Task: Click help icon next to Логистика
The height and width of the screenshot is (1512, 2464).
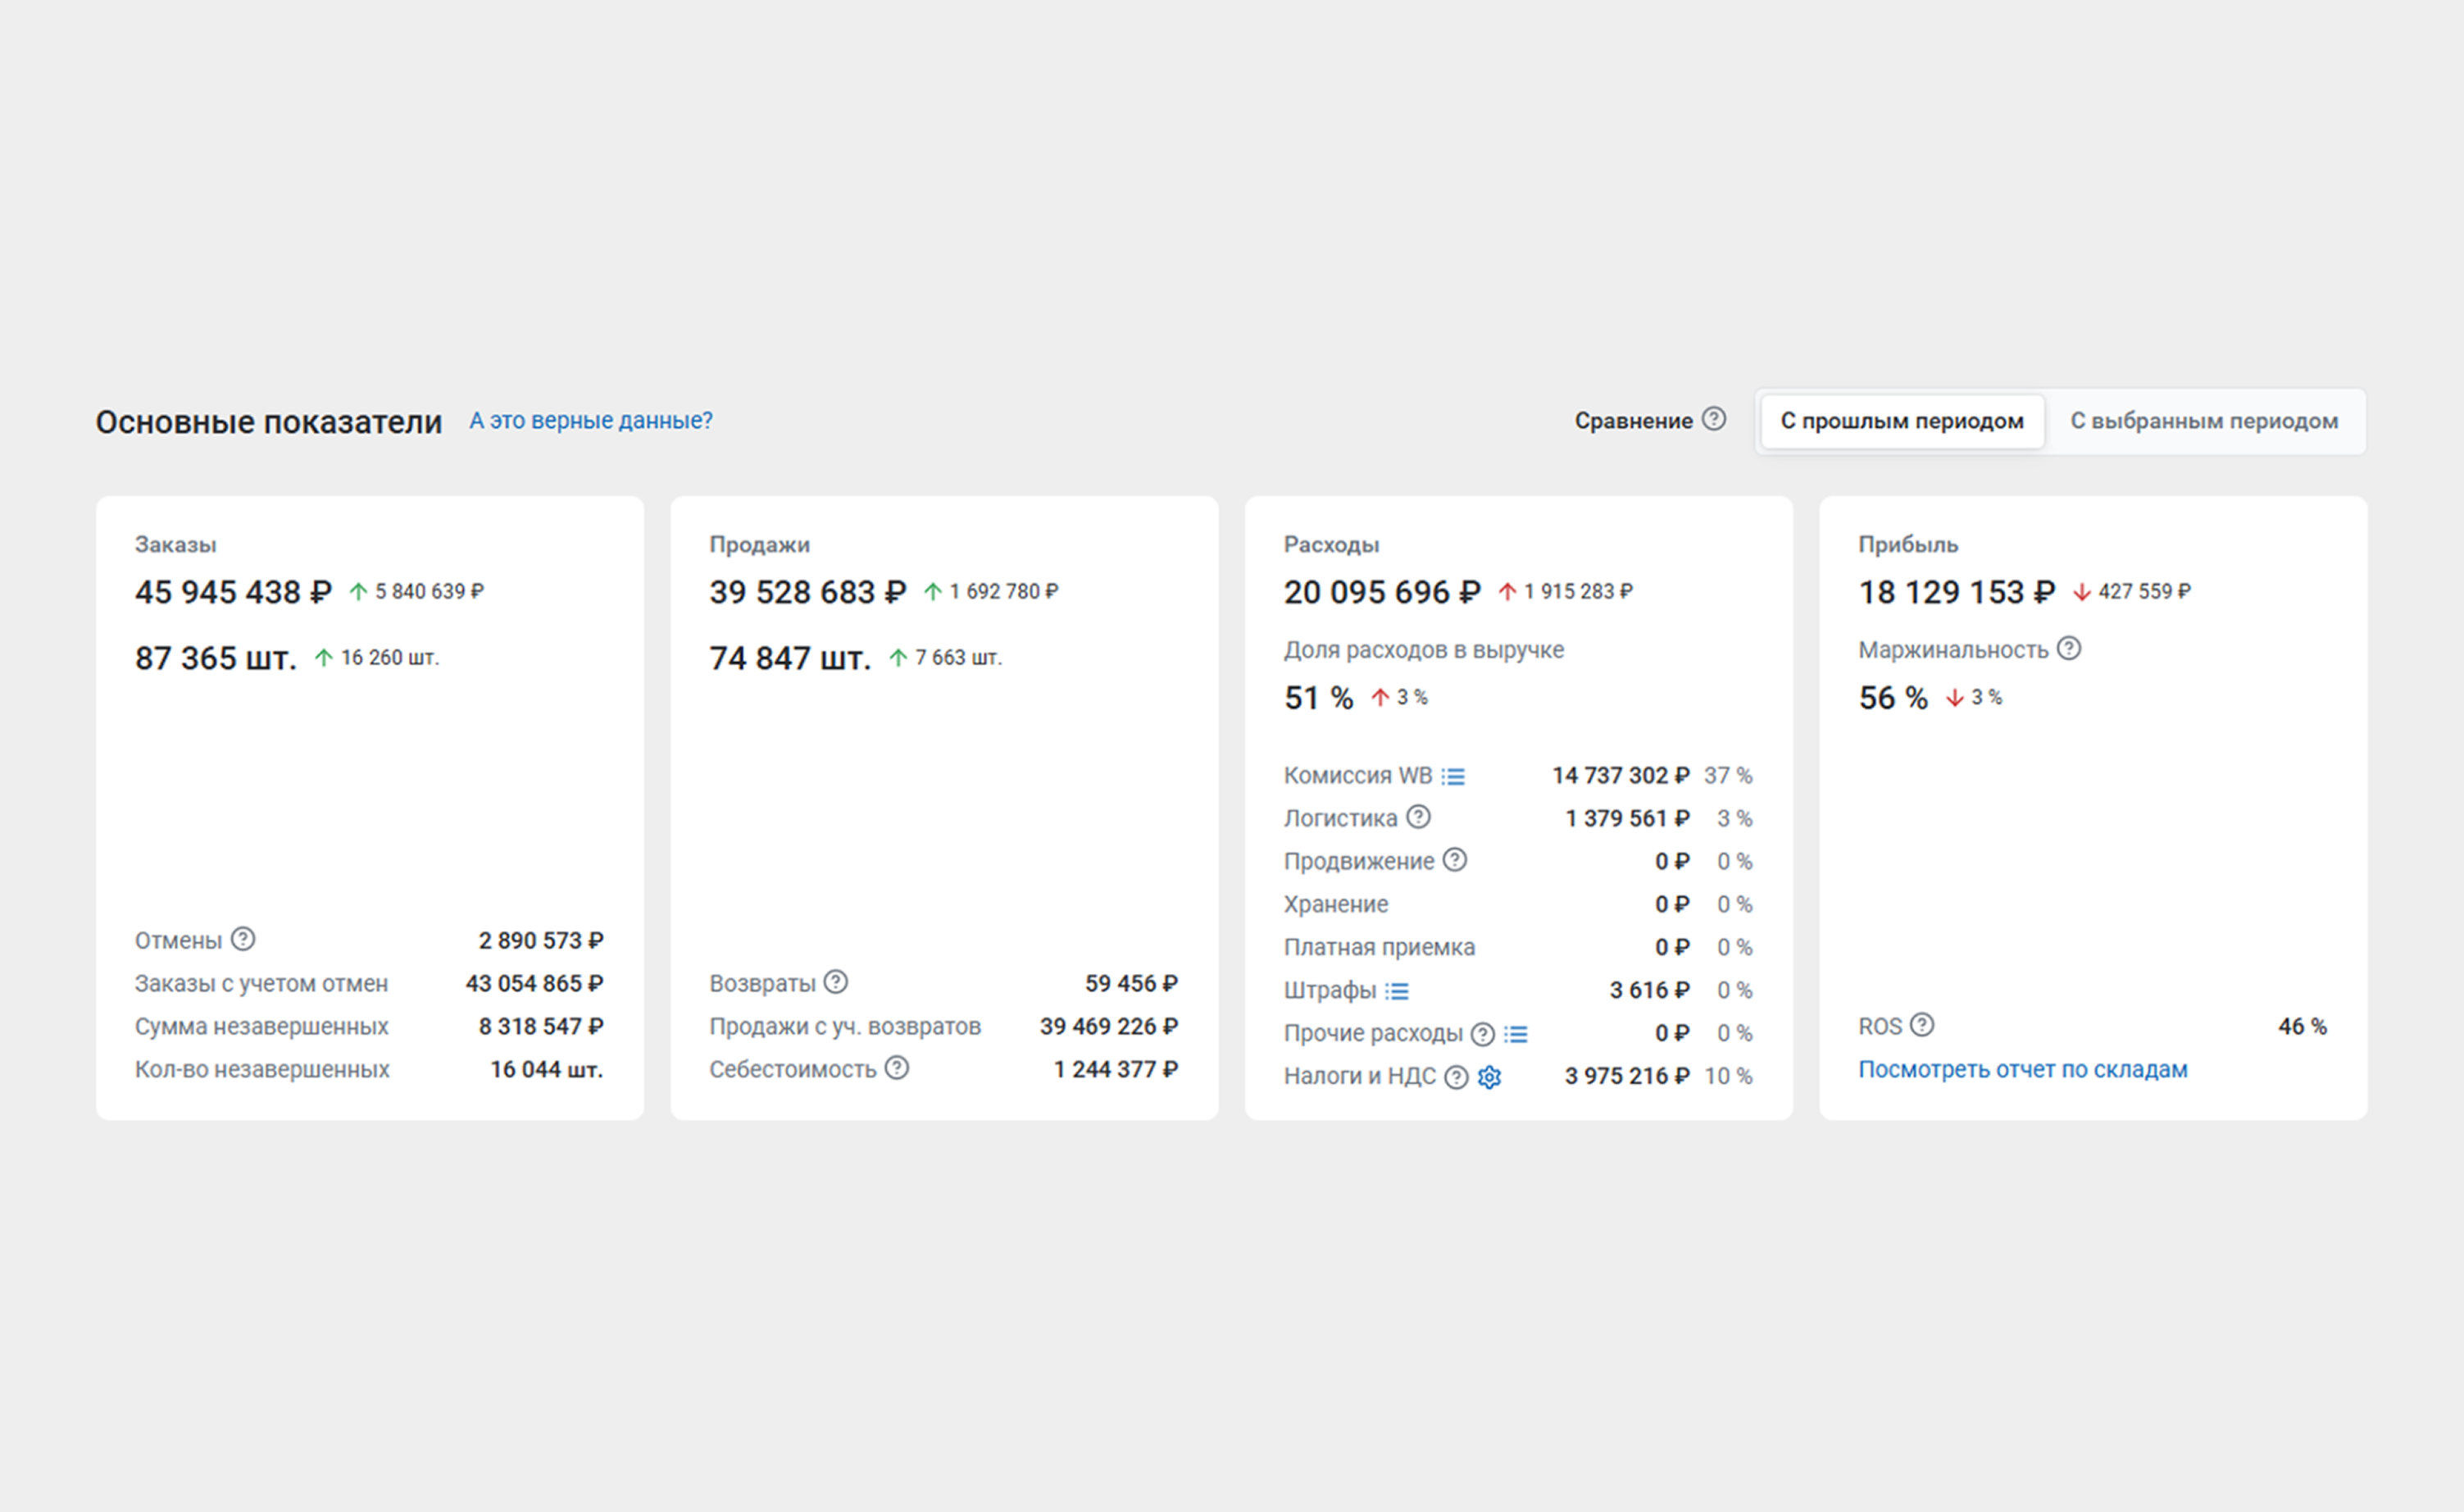Action: pos(1418,817)
